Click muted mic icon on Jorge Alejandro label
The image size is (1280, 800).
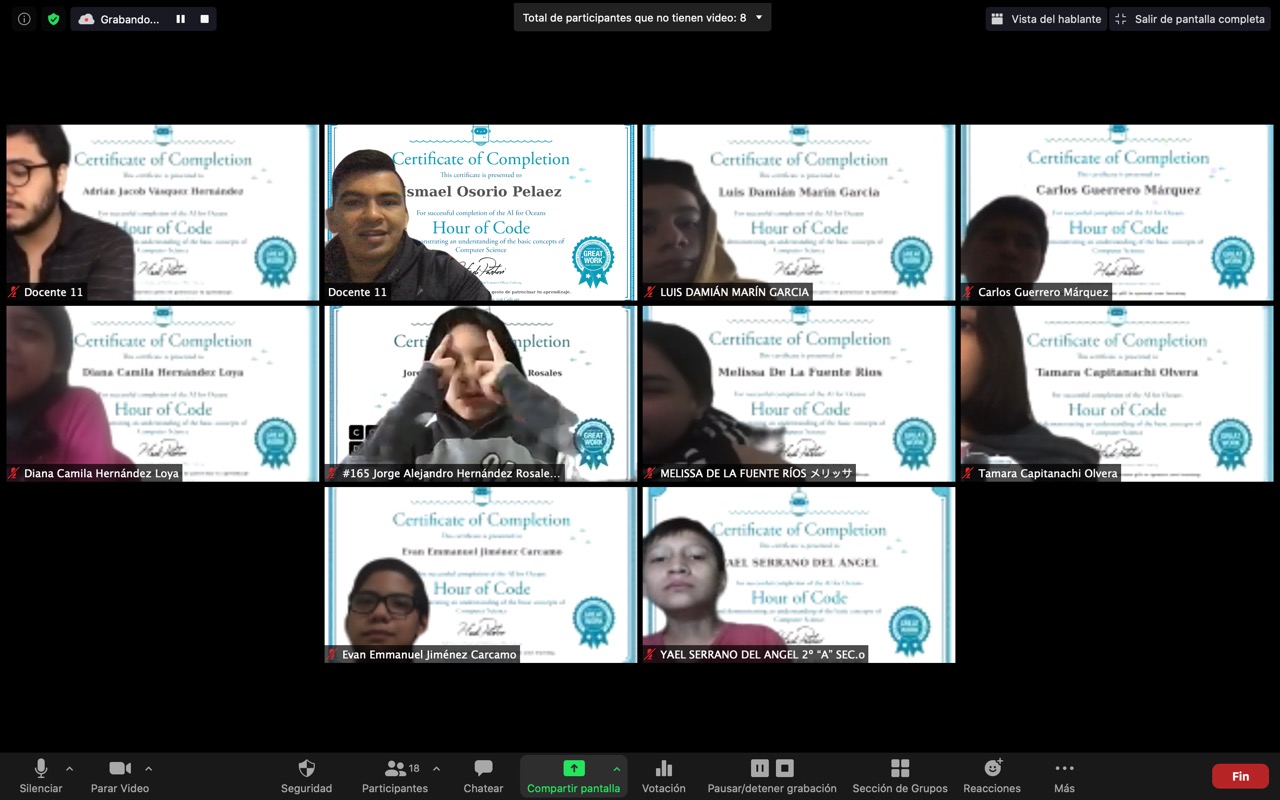[x=332, y=473]
